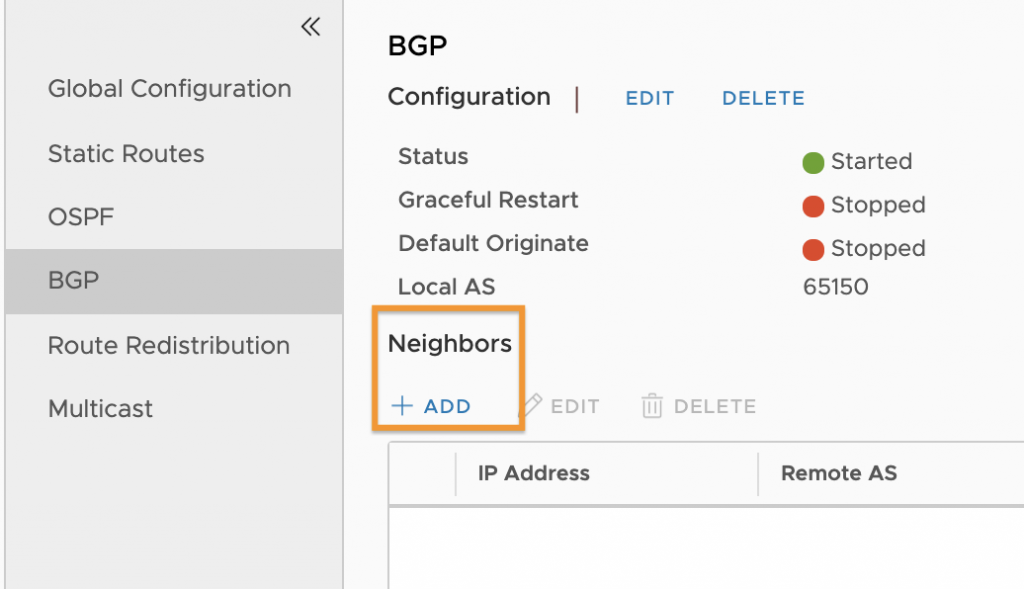Open Static Routes section

point(126,153)
